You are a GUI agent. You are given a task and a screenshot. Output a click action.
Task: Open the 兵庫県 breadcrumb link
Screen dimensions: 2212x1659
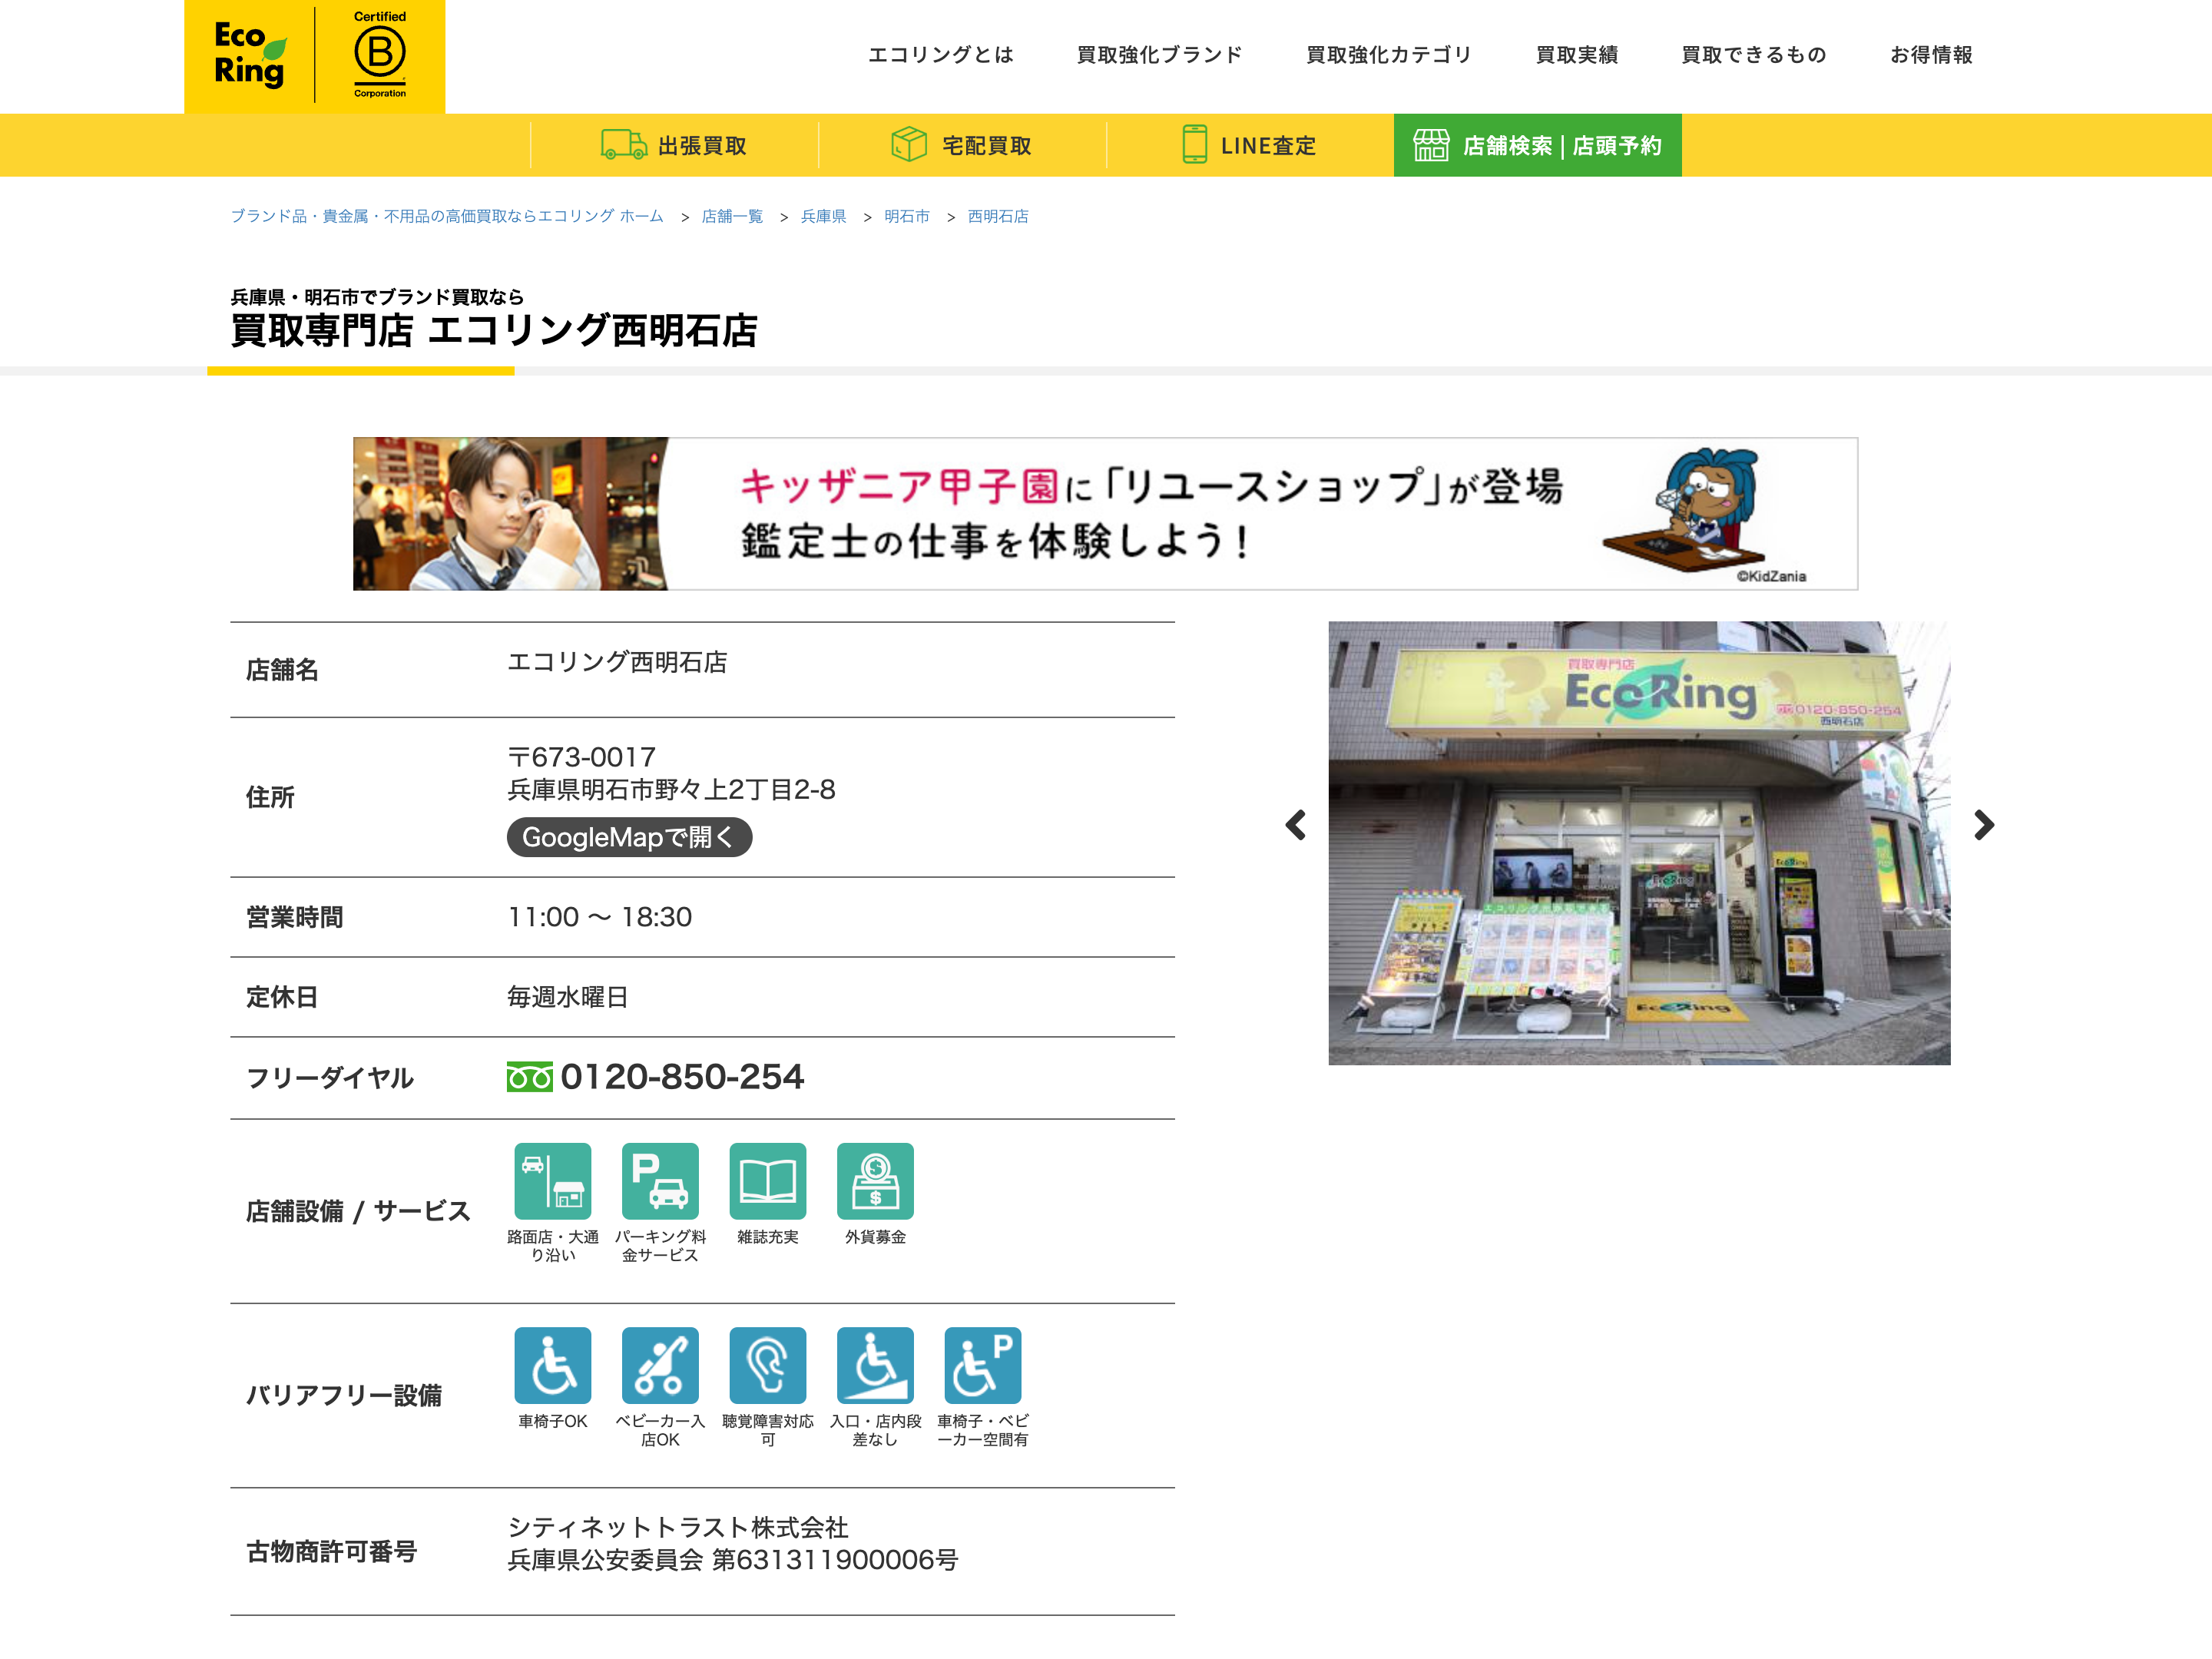pos(823,216)
